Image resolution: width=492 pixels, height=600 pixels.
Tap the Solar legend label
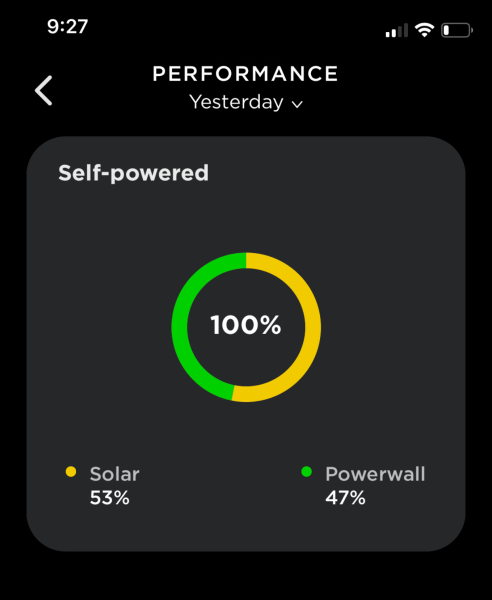click(x=114, y=474)
